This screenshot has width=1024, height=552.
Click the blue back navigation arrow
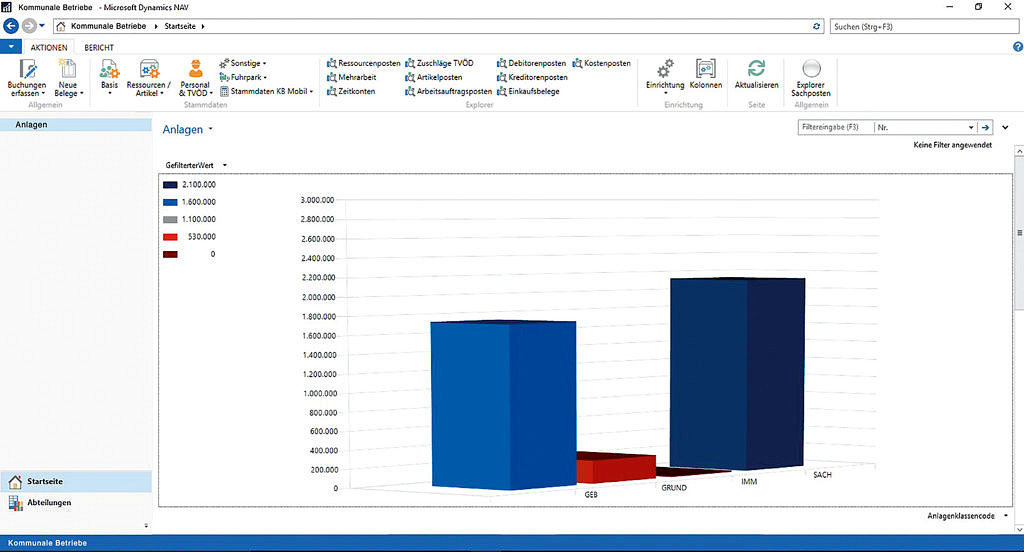tap(12, 25)
